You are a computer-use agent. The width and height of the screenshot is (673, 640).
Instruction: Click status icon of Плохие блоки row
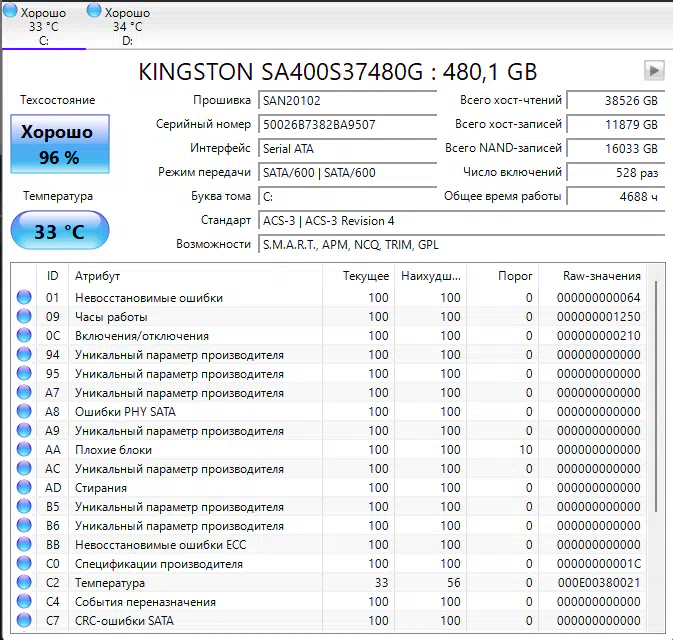24,450
